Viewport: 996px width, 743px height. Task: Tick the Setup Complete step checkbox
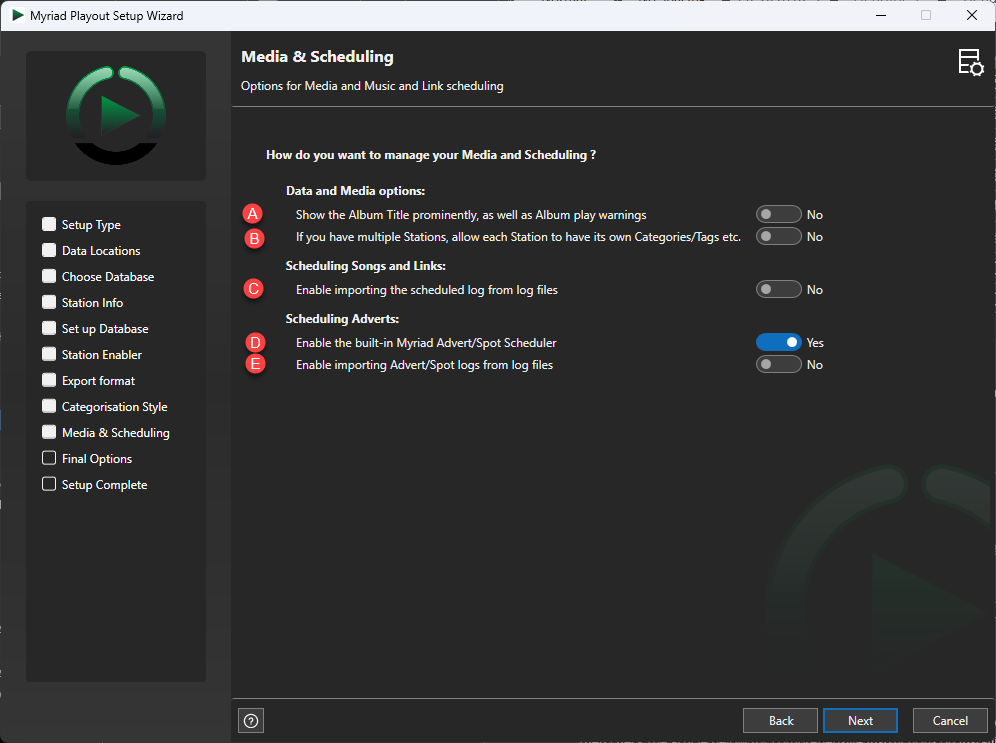pyautogui.click(x=49, y=485)
